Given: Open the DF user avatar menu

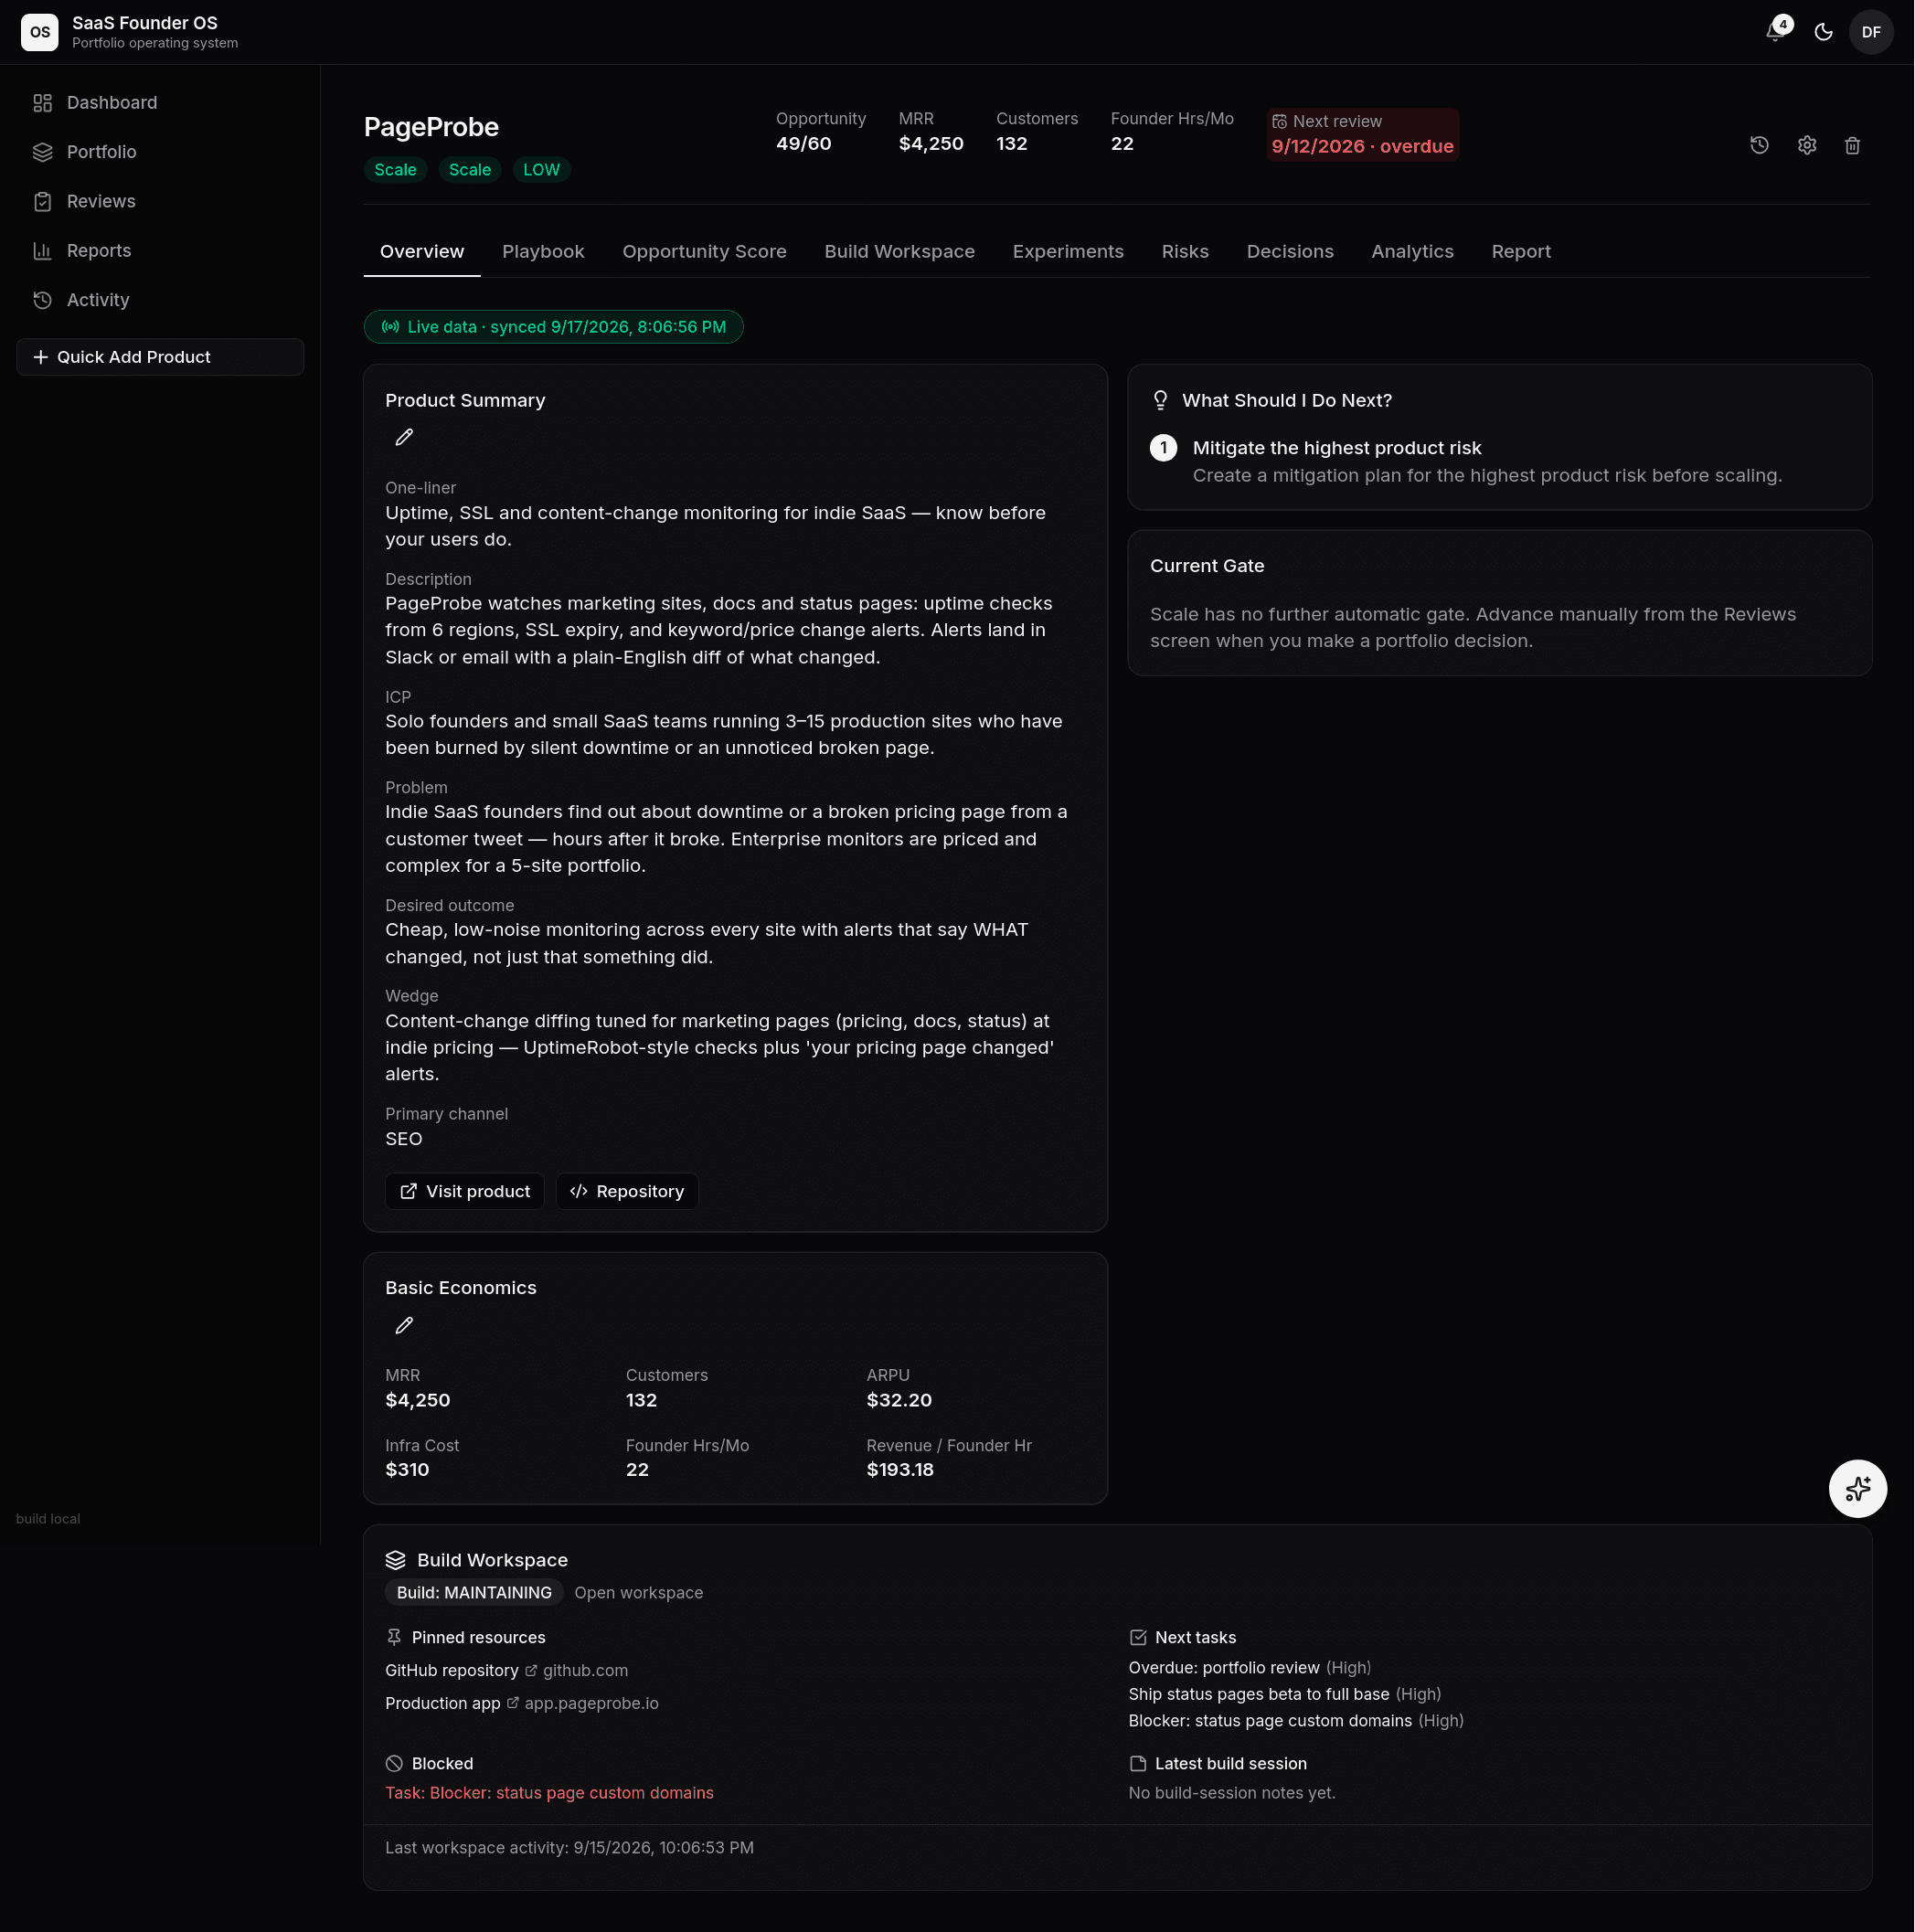Looking at the screenshot, I should pos(1871,32).
